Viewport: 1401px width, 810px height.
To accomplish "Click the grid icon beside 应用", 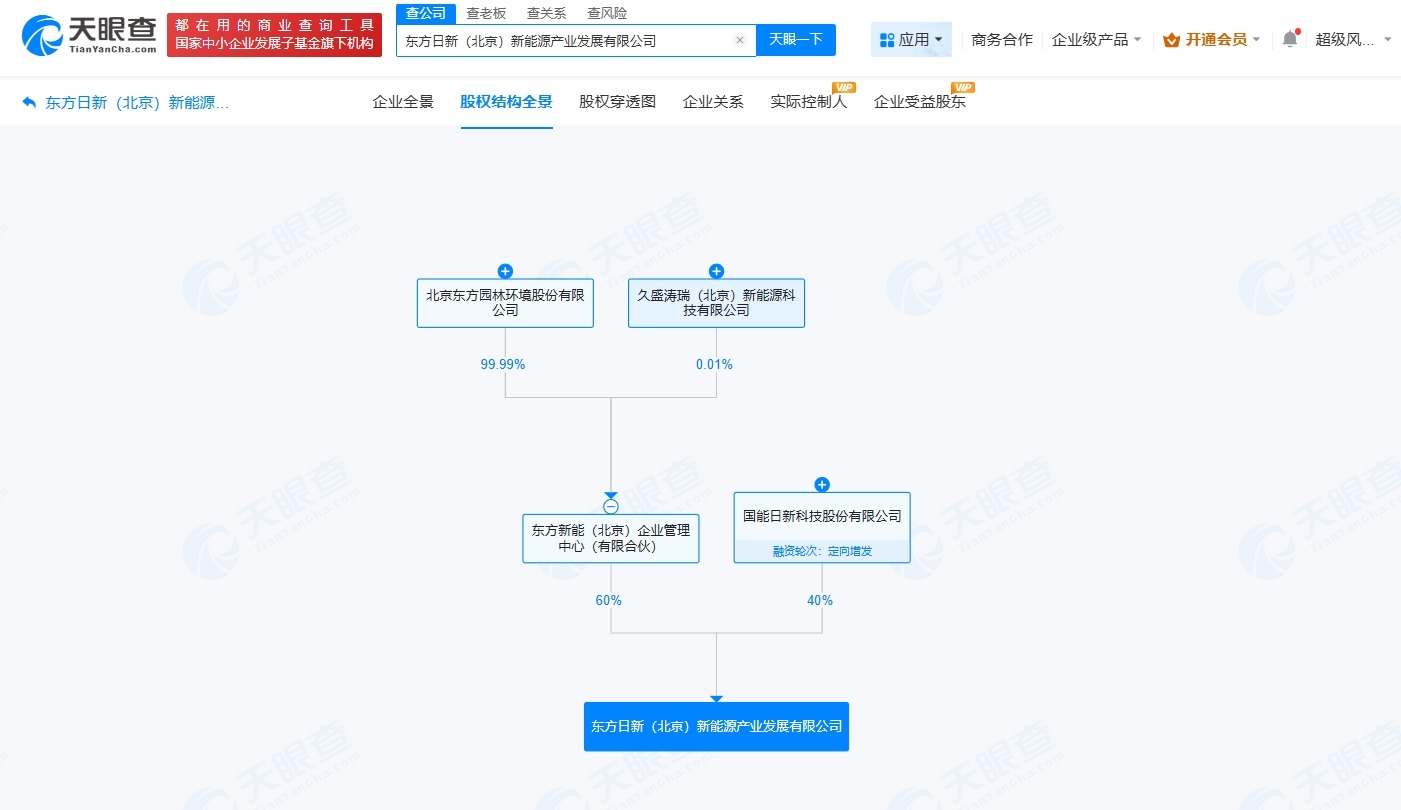I will 886,38.
